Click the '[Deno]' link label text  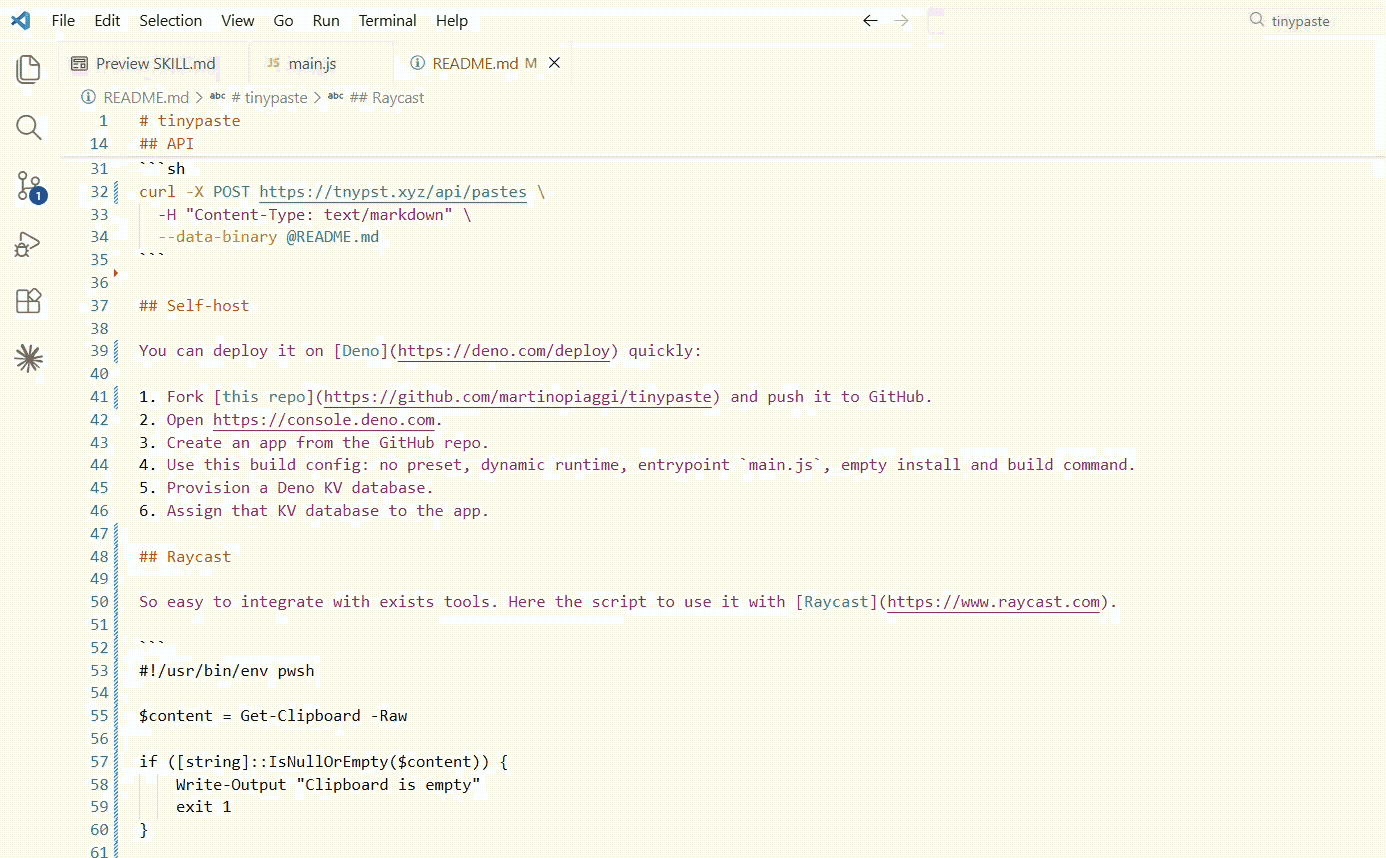361,351
